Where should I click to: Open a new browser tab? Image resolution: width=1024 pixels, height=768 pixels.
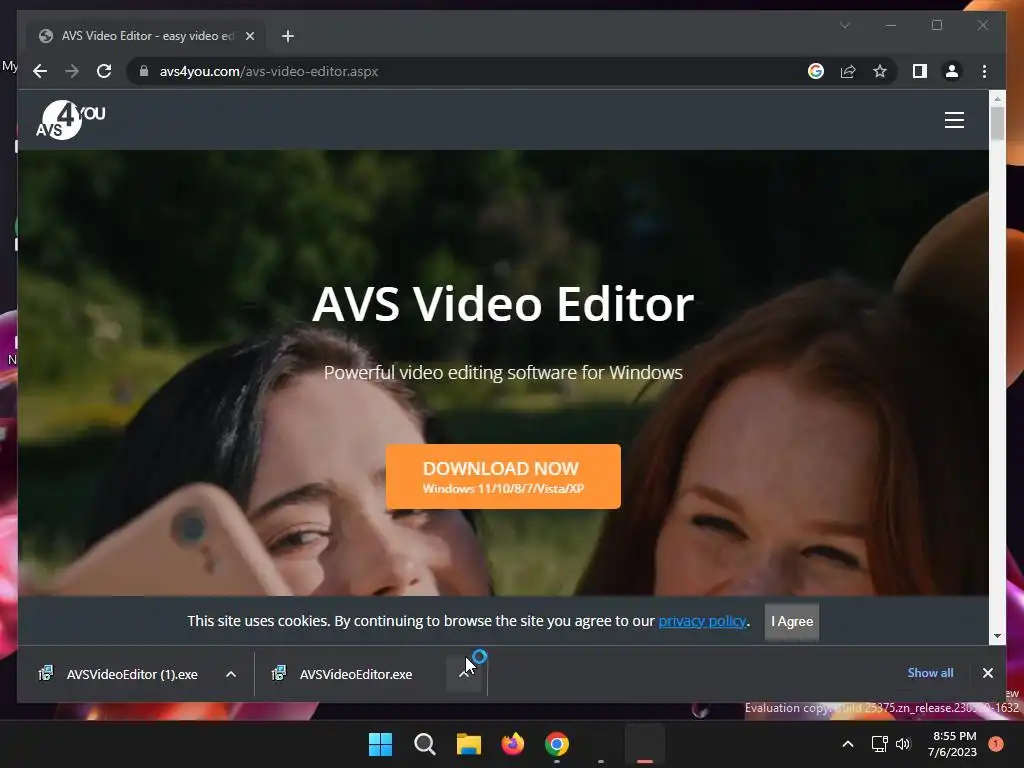287,36
